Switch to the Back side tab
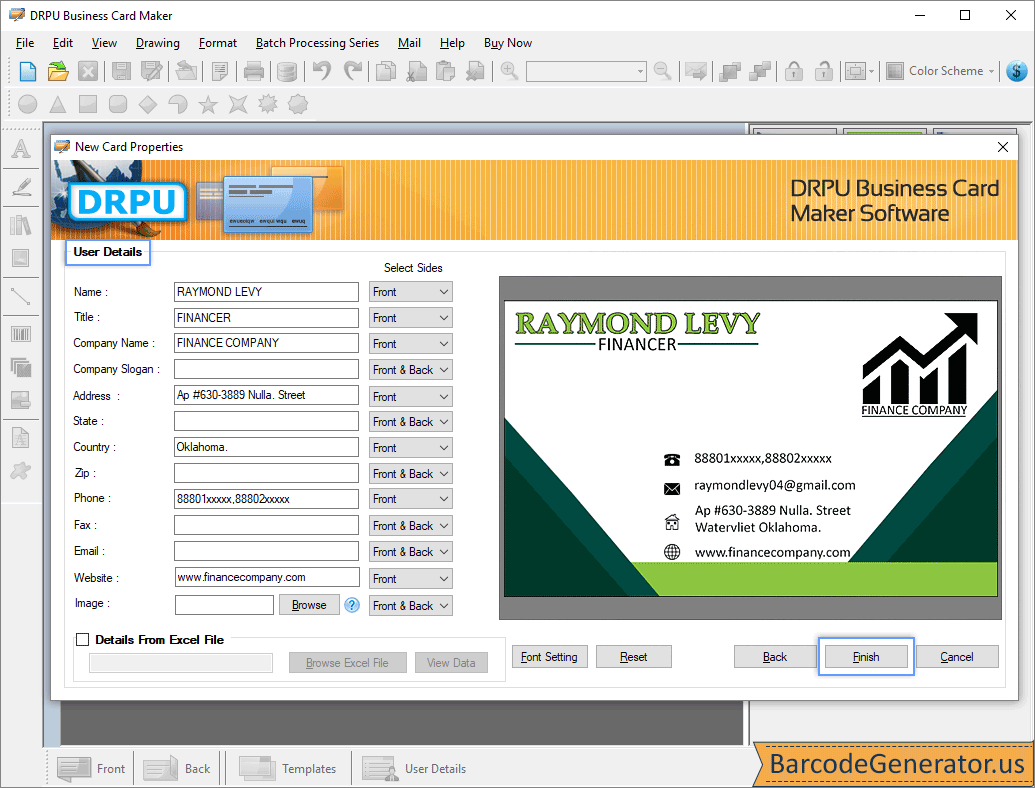1035x788 pixels. point(177,769)
